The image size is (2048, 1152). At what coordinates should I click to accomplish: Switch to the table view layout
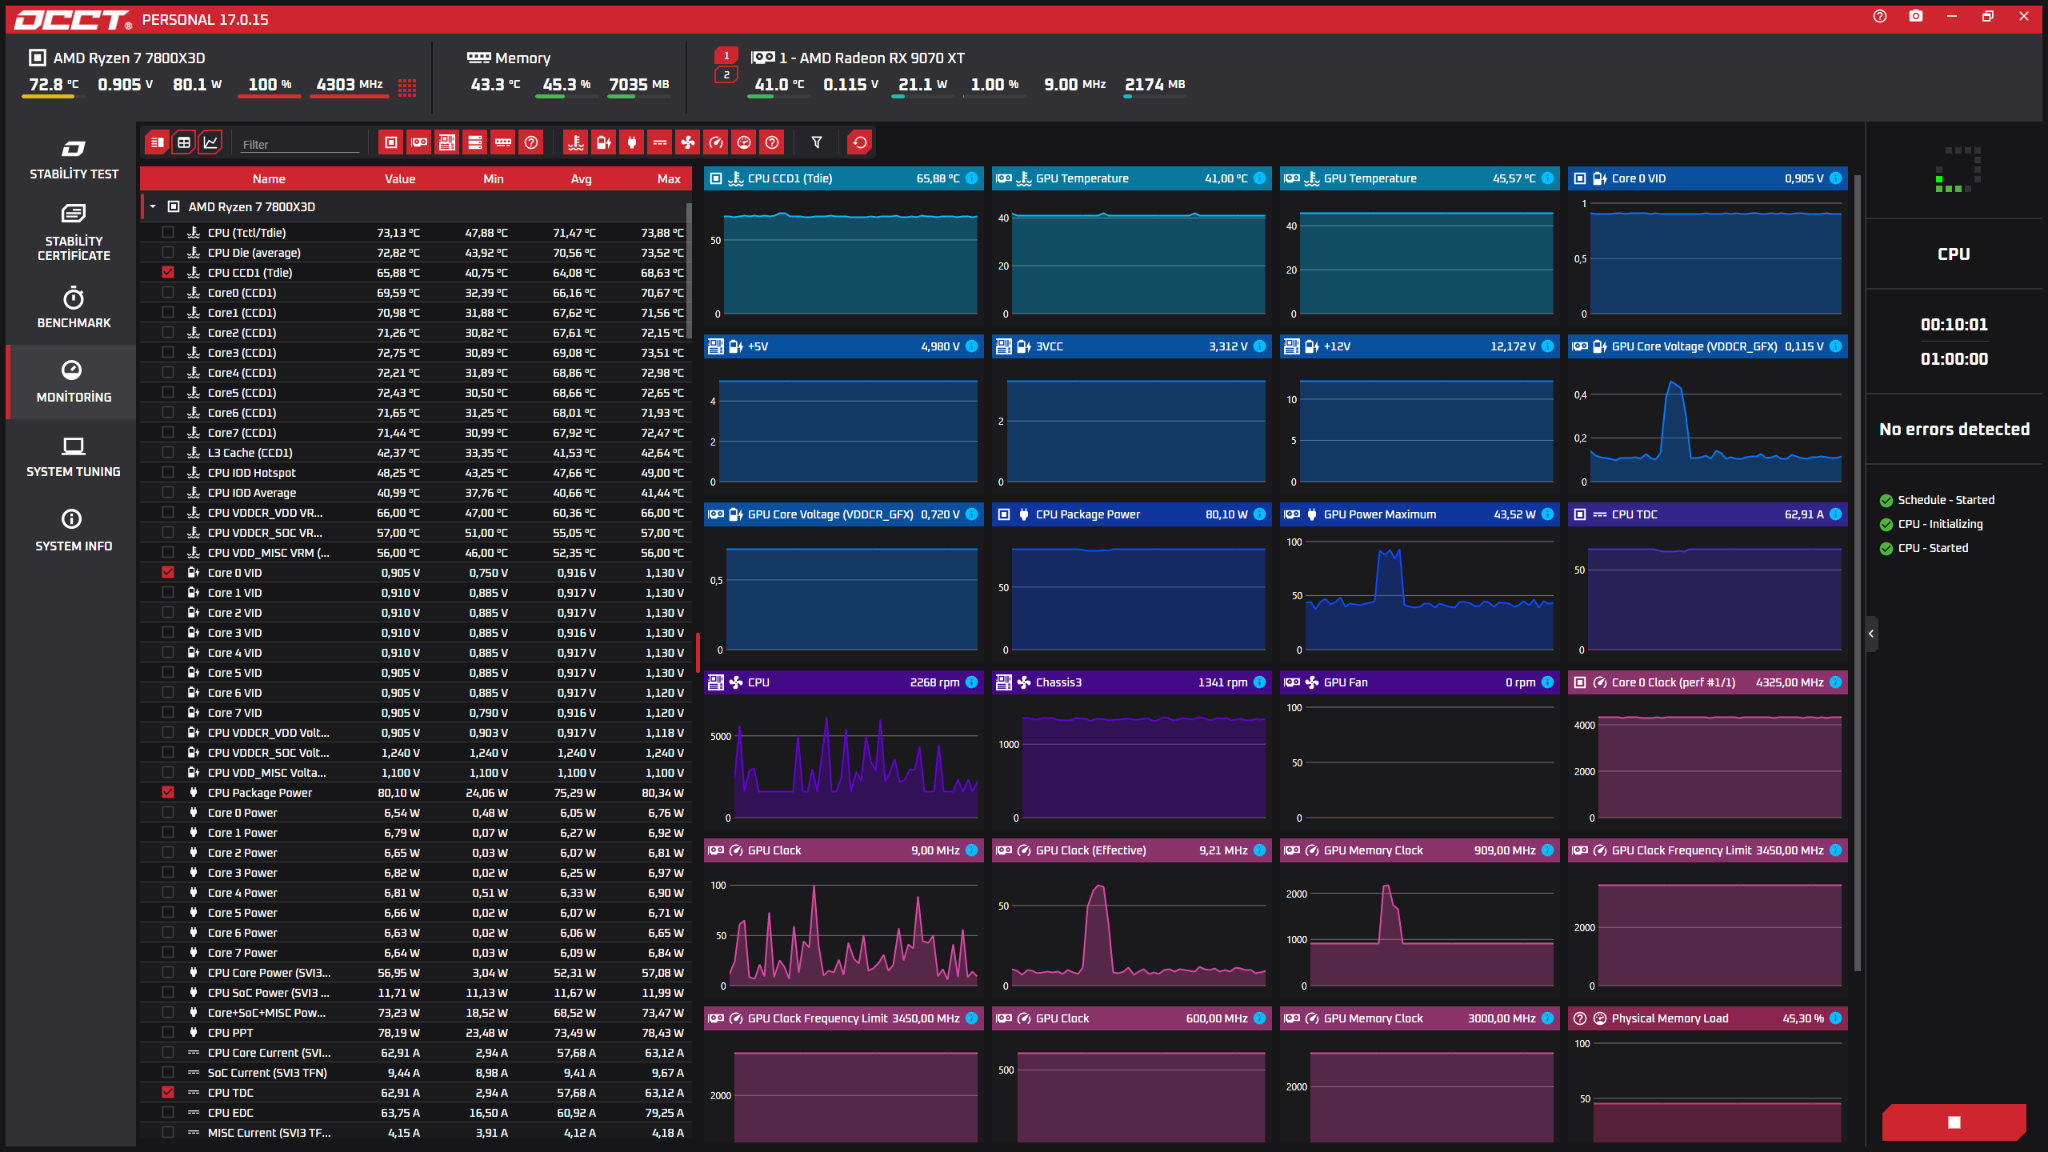184,143
